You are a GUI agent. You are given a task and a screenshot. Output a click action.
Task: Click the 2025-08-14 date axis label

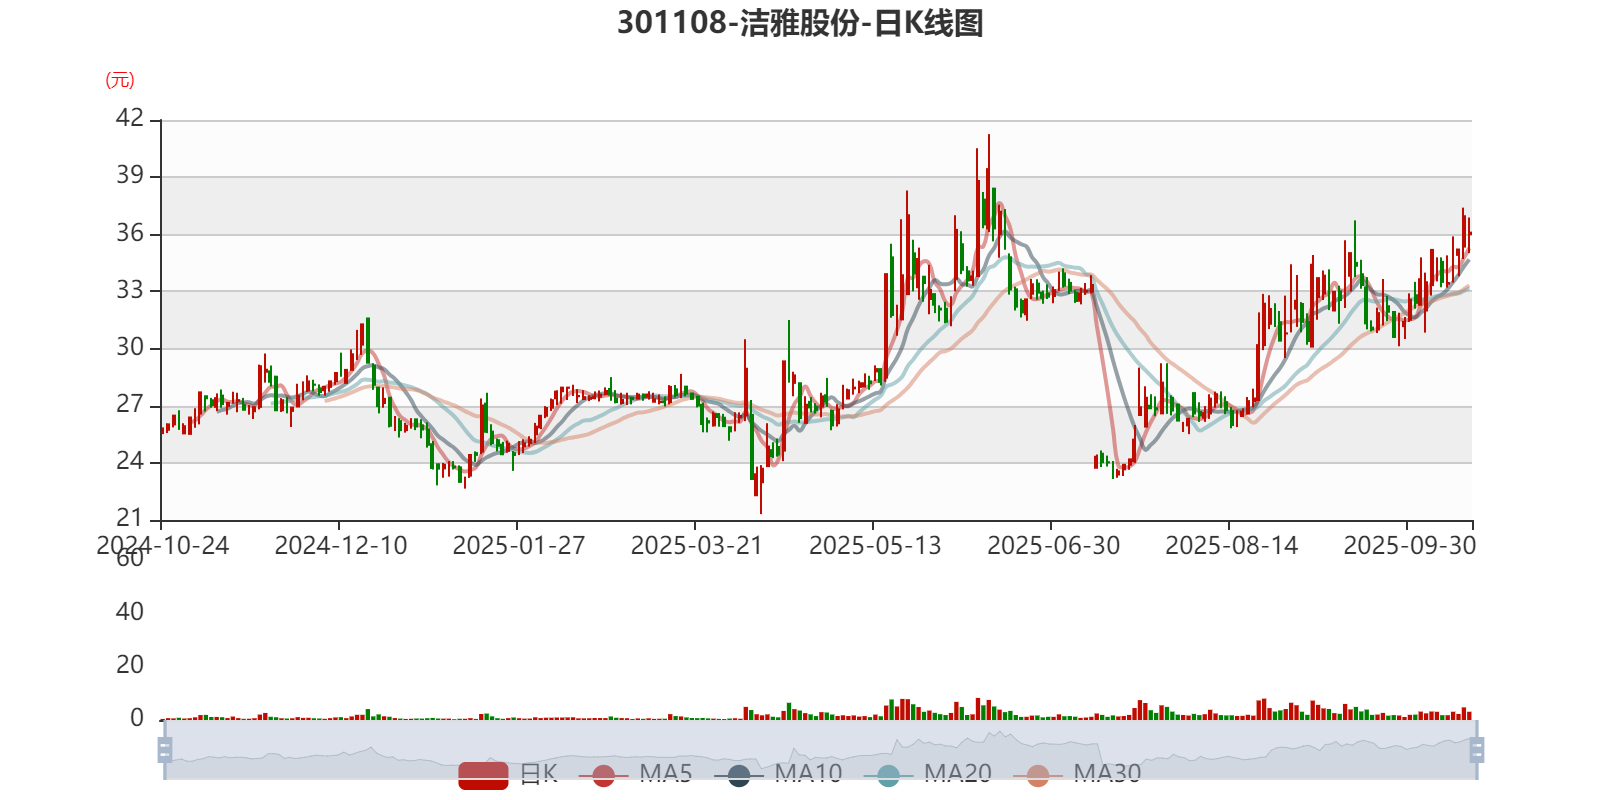1231,546
